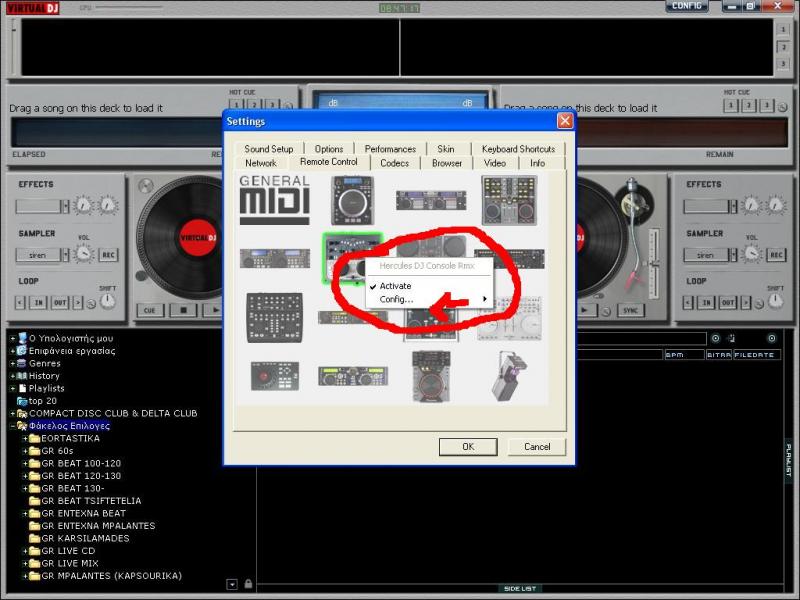Screen dimensions: 800x600
Task: Open right deck sampler siren dropdown
Action: (x=733, y=255)
